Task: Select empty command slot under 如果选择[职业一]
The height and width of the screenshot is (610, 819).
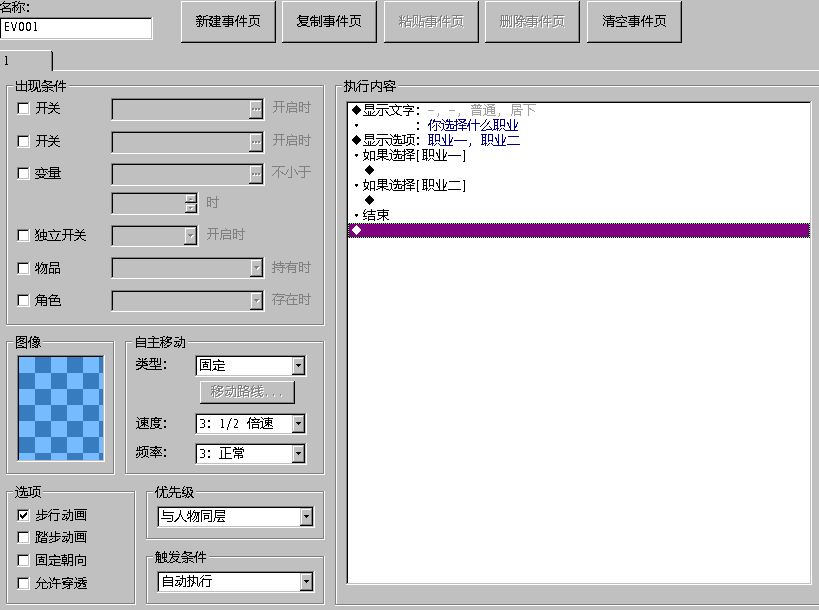Action: pyautogui.click(x=579, y=170)
